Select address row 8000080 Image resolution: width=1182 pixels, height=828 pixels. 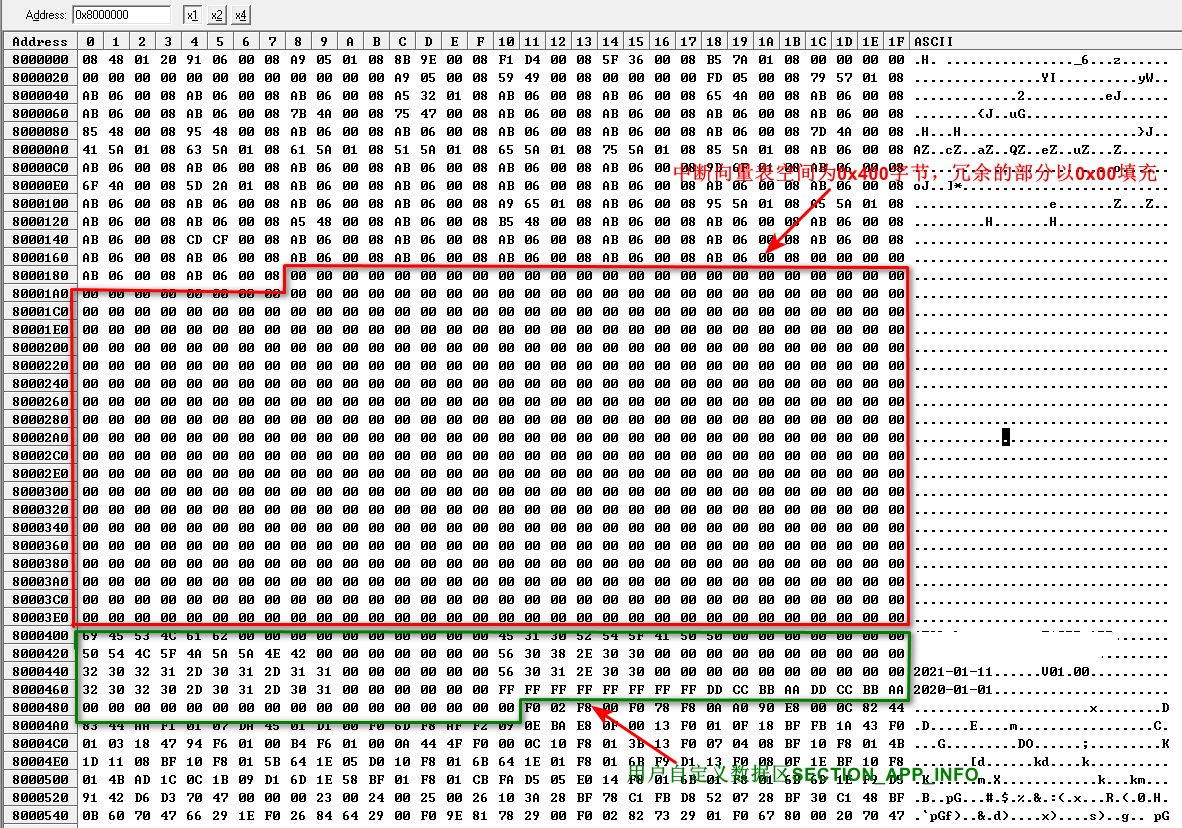coord(40,131)
